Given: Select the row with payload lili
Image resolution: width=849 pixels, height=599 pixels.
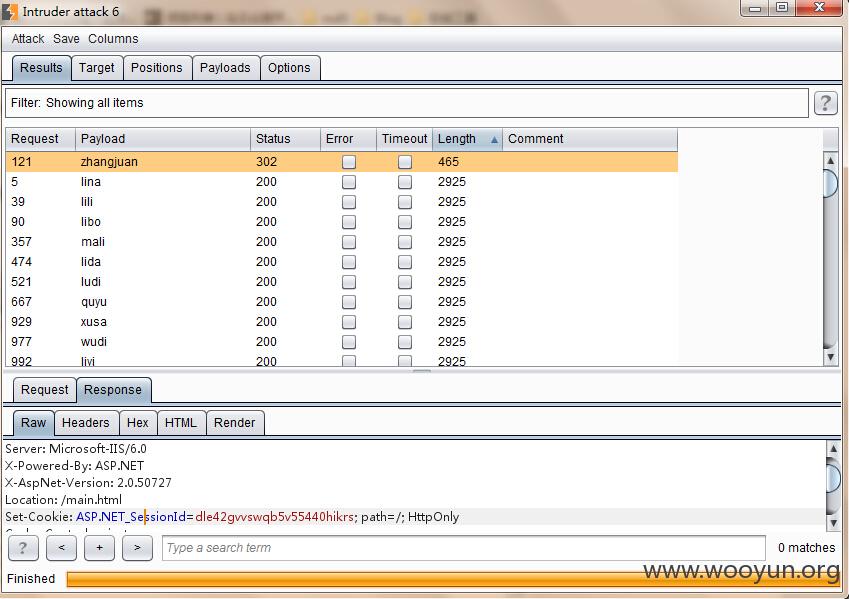Looking at the screenshot, I should point(342,202).
